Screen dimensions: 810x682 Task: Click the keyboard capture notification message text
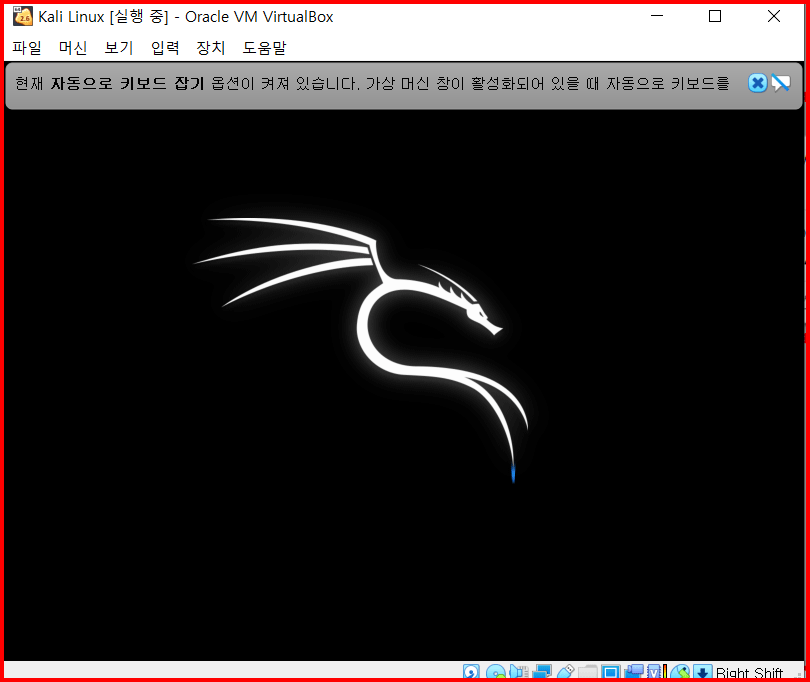(x=372, y=83)
